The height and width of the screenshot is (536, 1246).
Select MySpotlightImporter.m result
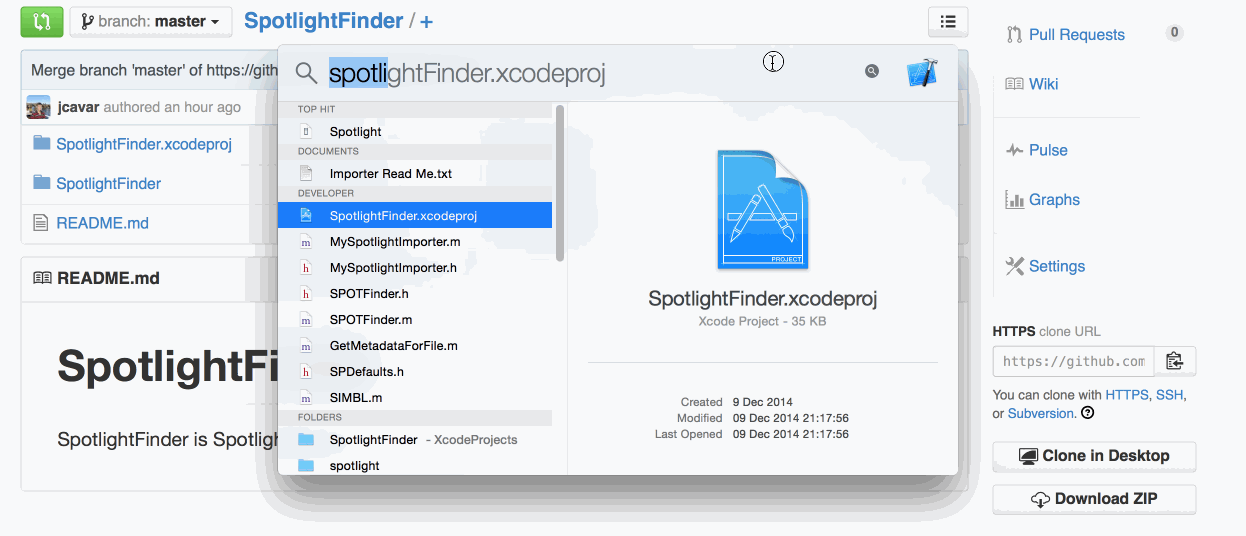(x=415, y=241)
